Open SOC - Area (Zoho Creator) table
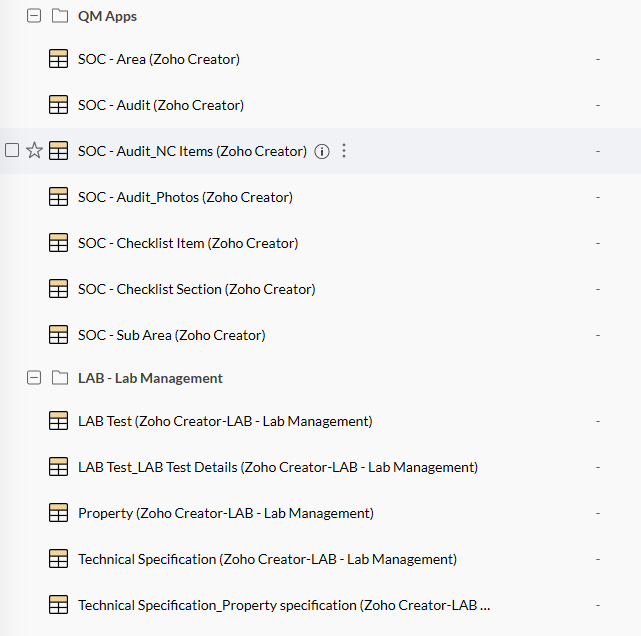The height and width of the screenshot is (636, 641). [x=159, y=59]
